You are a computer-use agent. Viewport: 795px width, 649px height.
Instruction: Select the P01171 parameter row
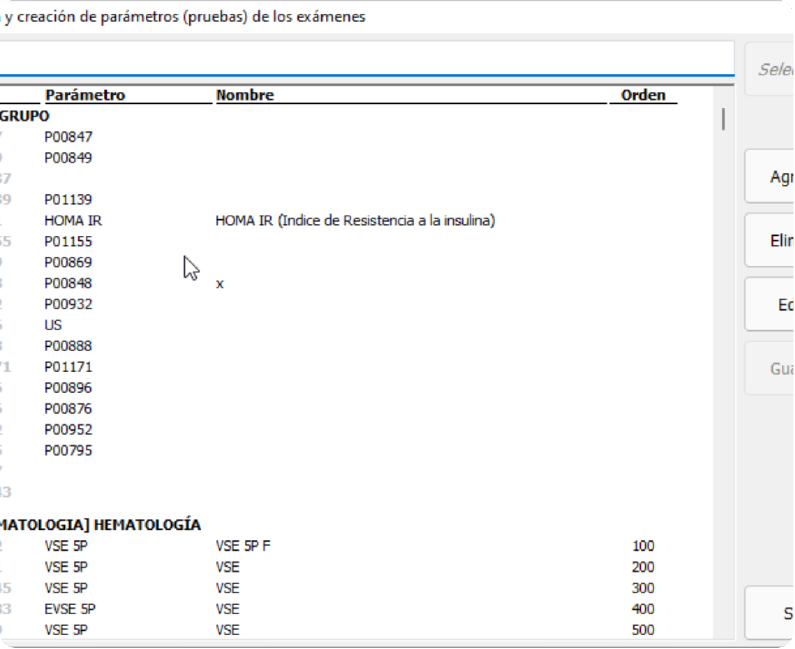click(68, 367)
